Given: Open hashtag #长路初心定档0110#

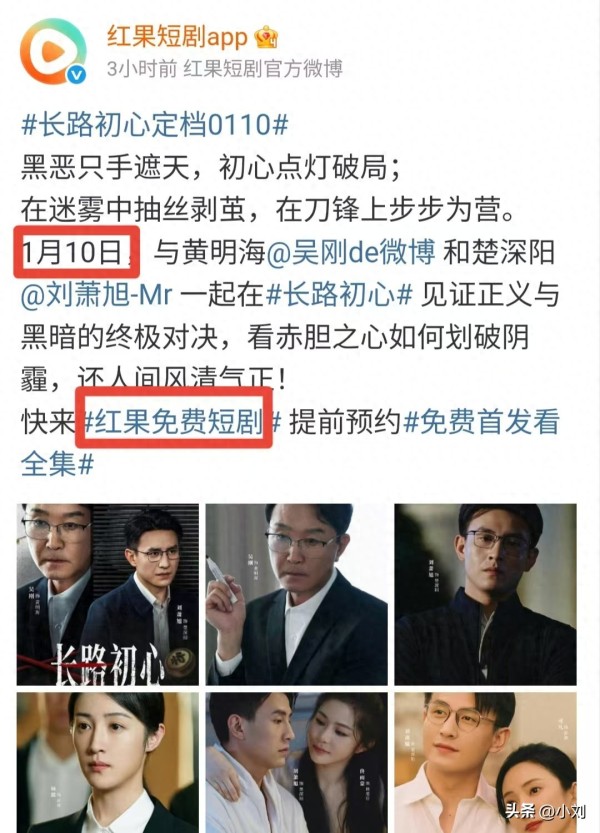Looking at the screenshot, I should pos(155,125).
